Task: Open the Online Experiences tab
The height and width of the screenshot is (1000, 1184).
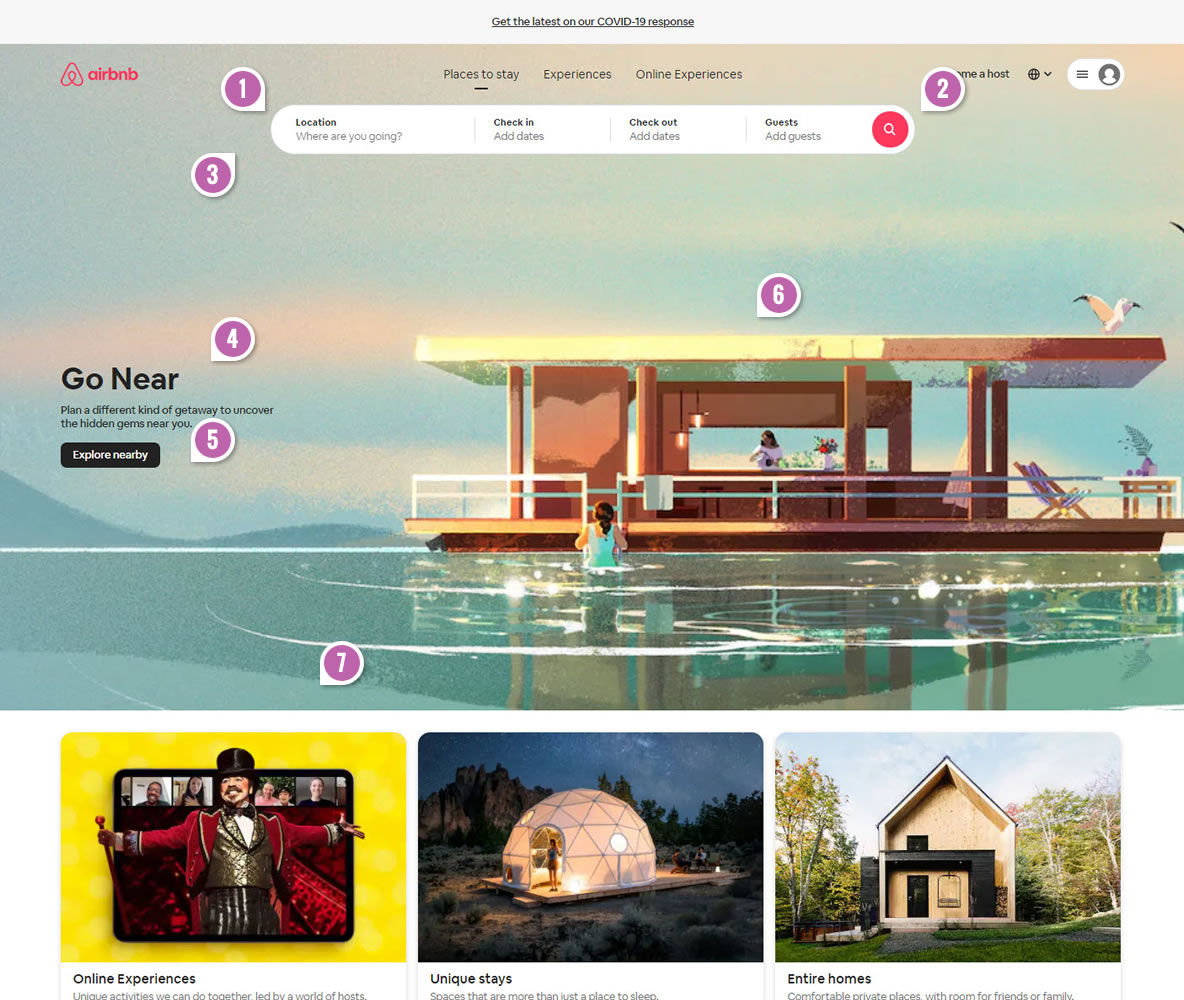Action: click(x=689, y=74)
